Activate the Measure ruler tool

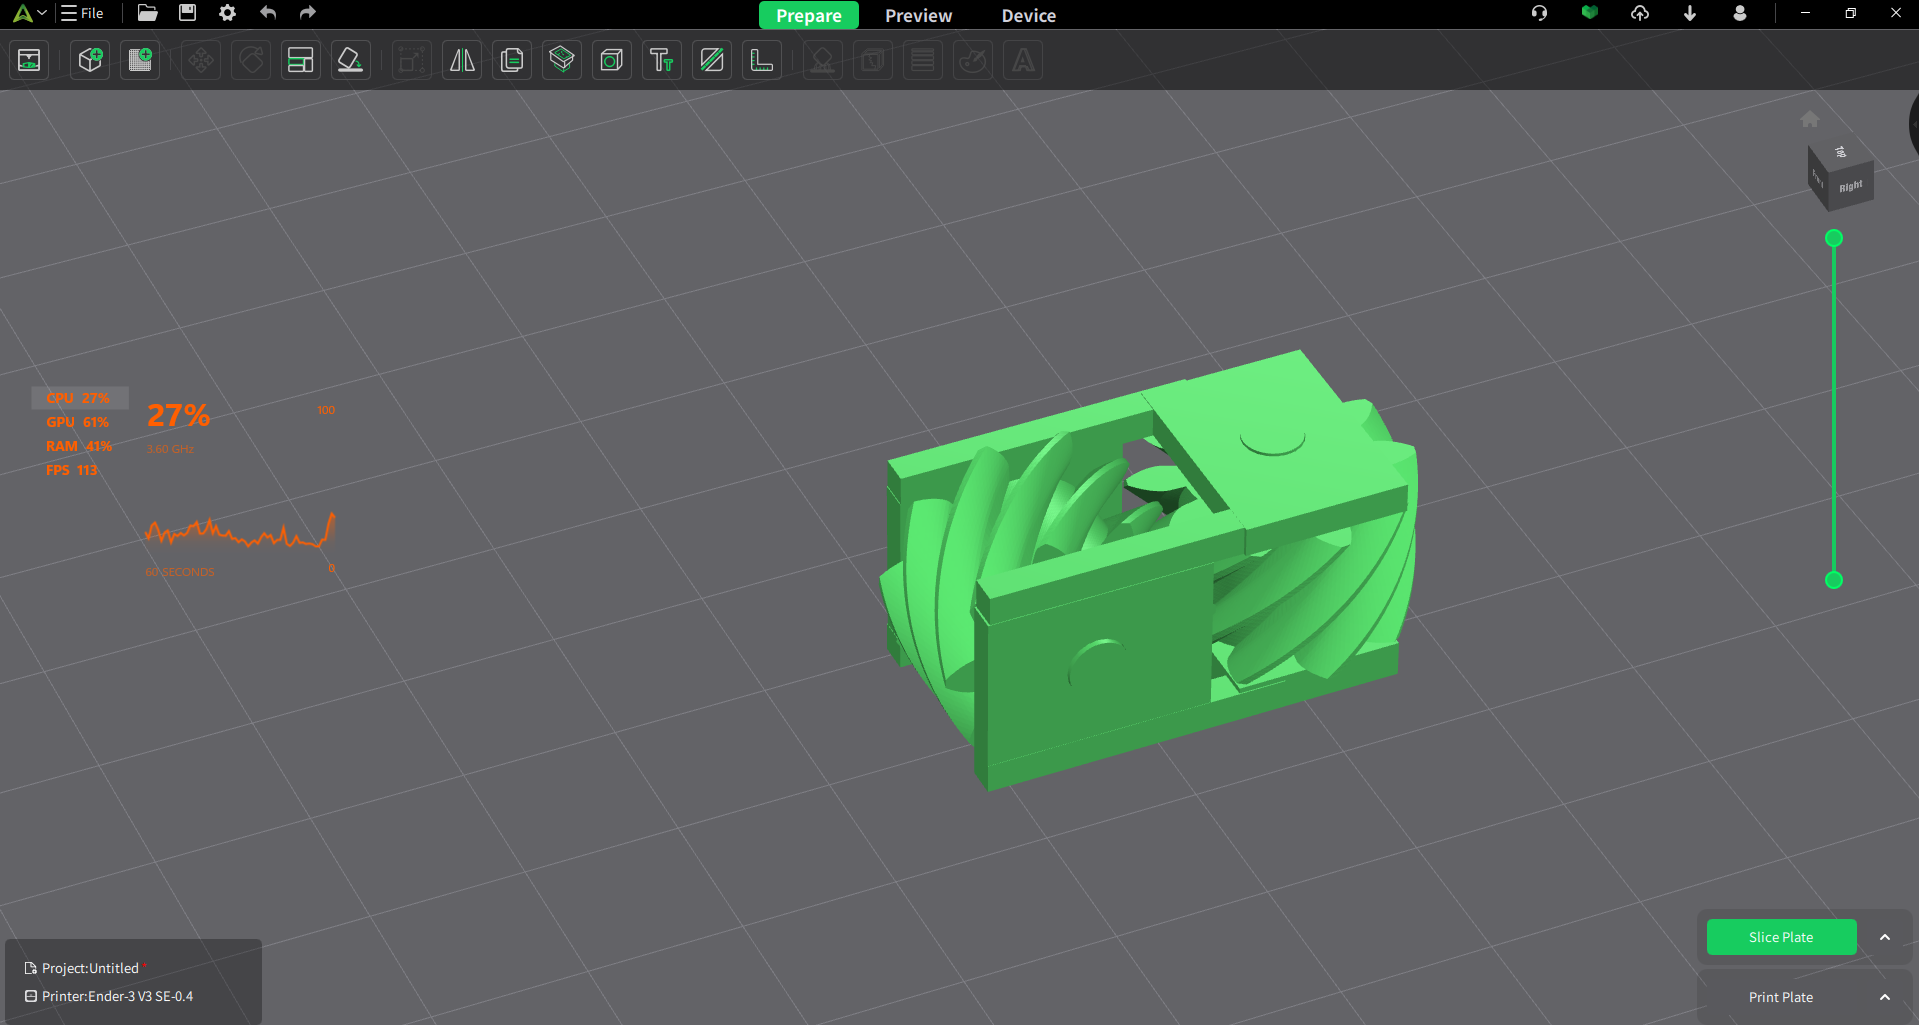(x=762, y=61)
